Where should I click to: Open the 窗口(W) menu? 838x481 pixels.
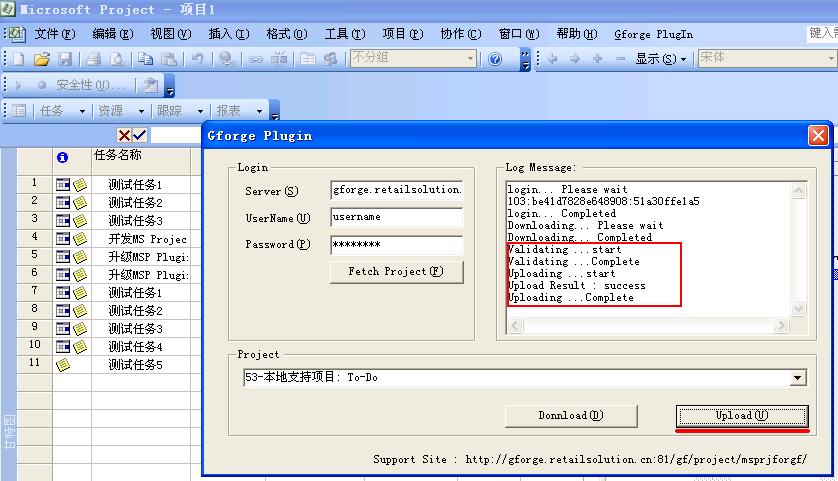click(x=518, y=34)
